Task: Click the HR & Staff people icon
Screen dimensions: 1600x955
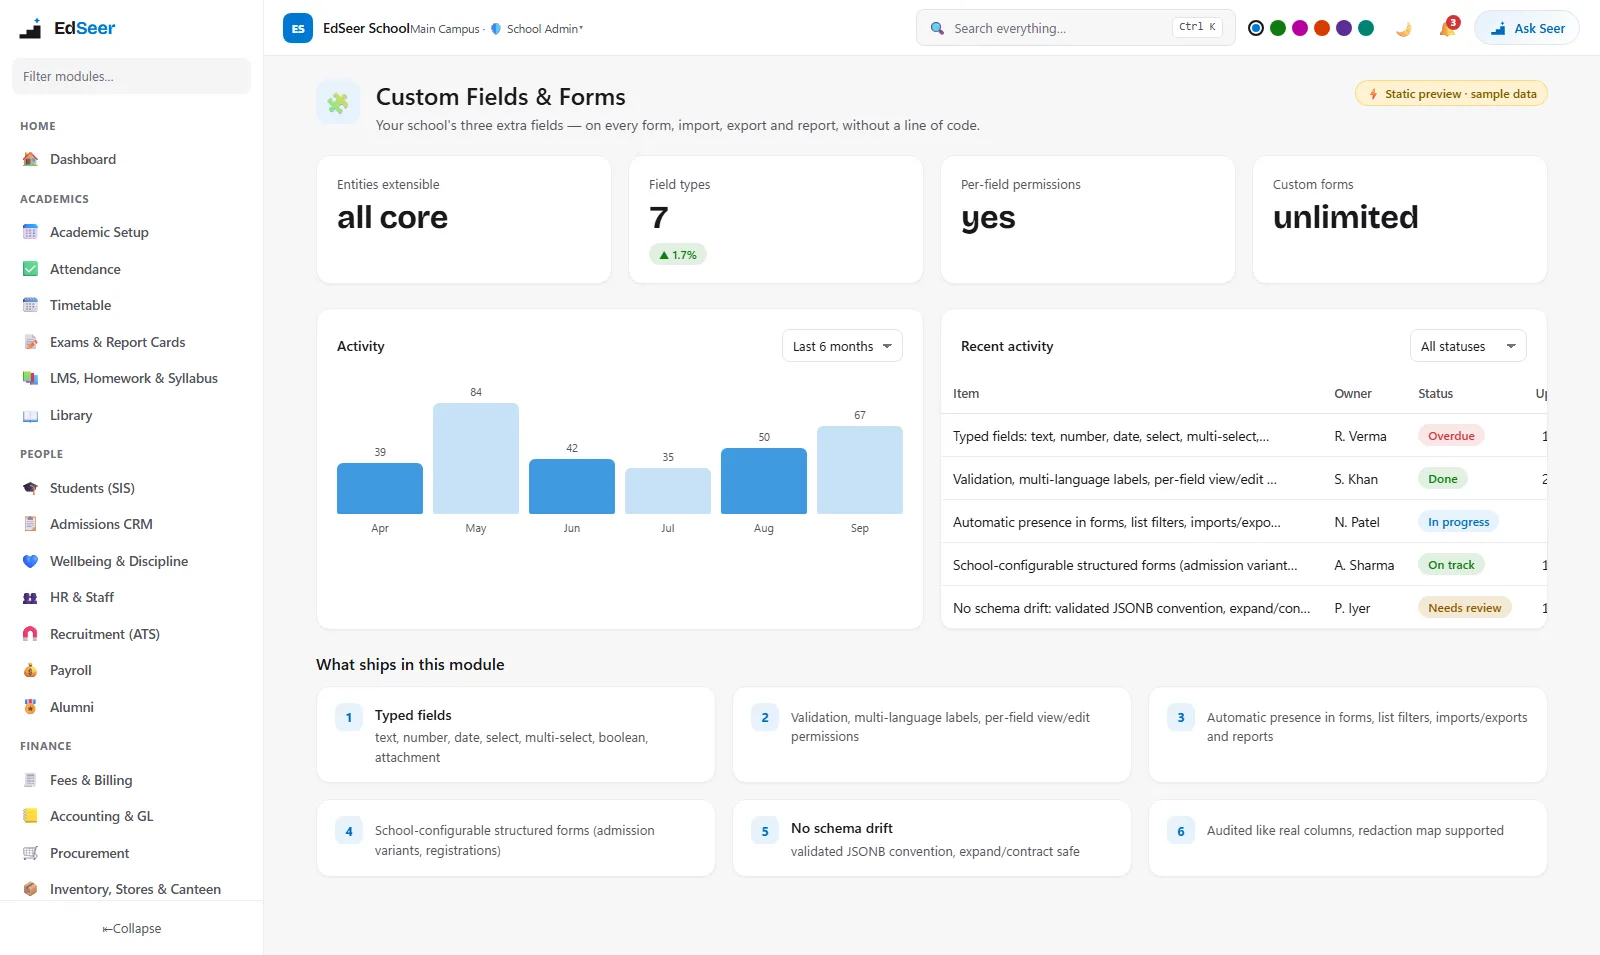Action: pyautogui.click(x=30, y=597)
